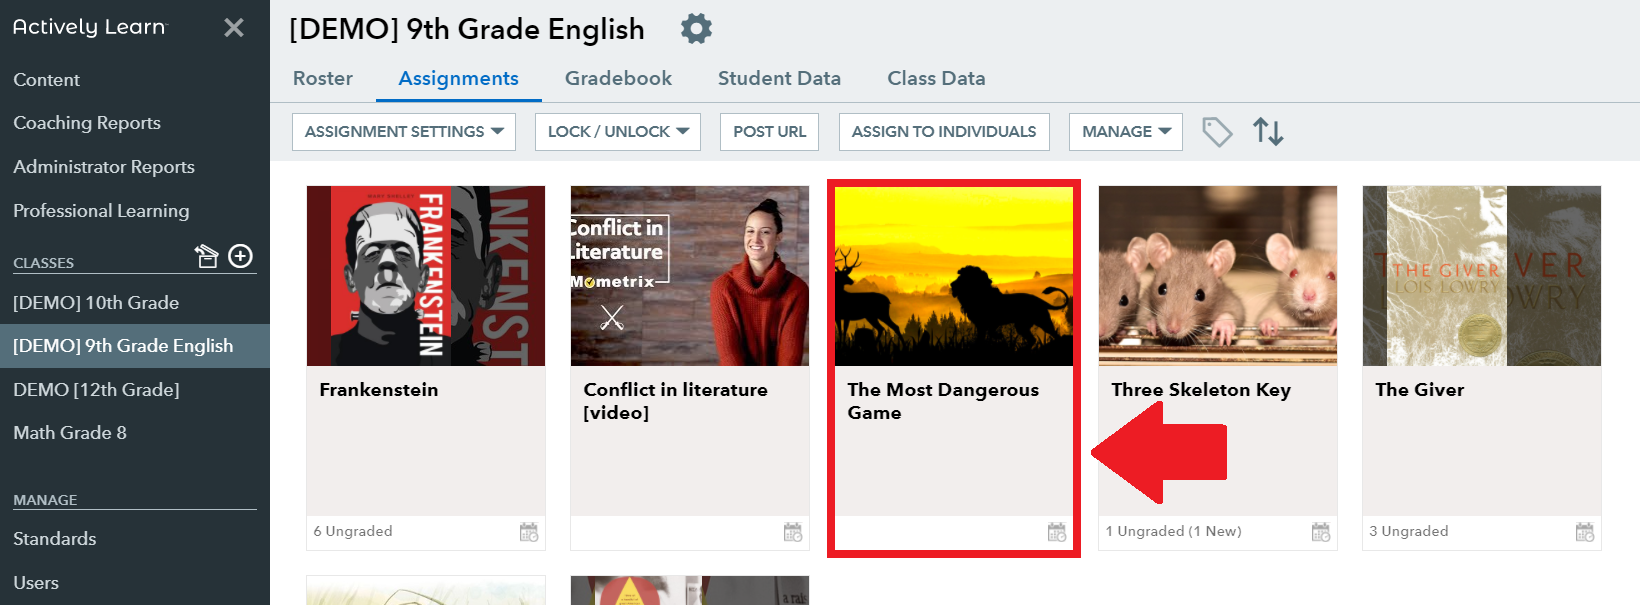Open the Three Skeleton Key rats thumbnail
Image resolution: width=1640 pixels, height=605 pixels.
point(1218,276)
